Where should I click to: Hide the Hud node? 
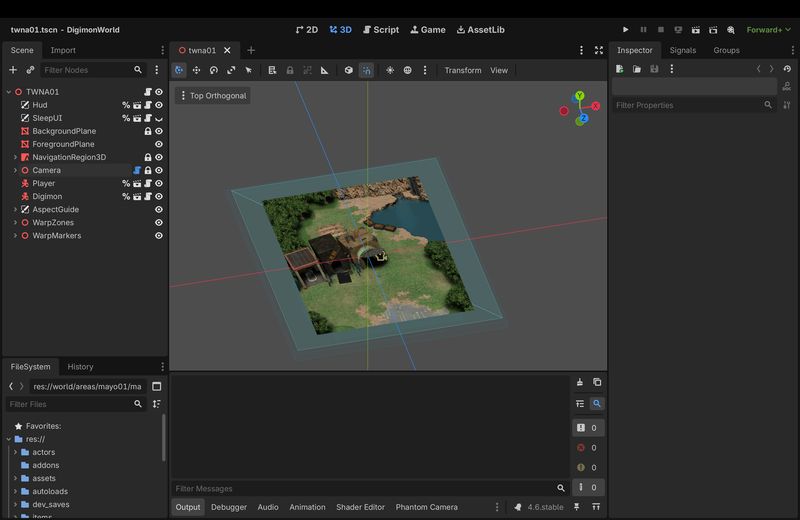(159, 105)
